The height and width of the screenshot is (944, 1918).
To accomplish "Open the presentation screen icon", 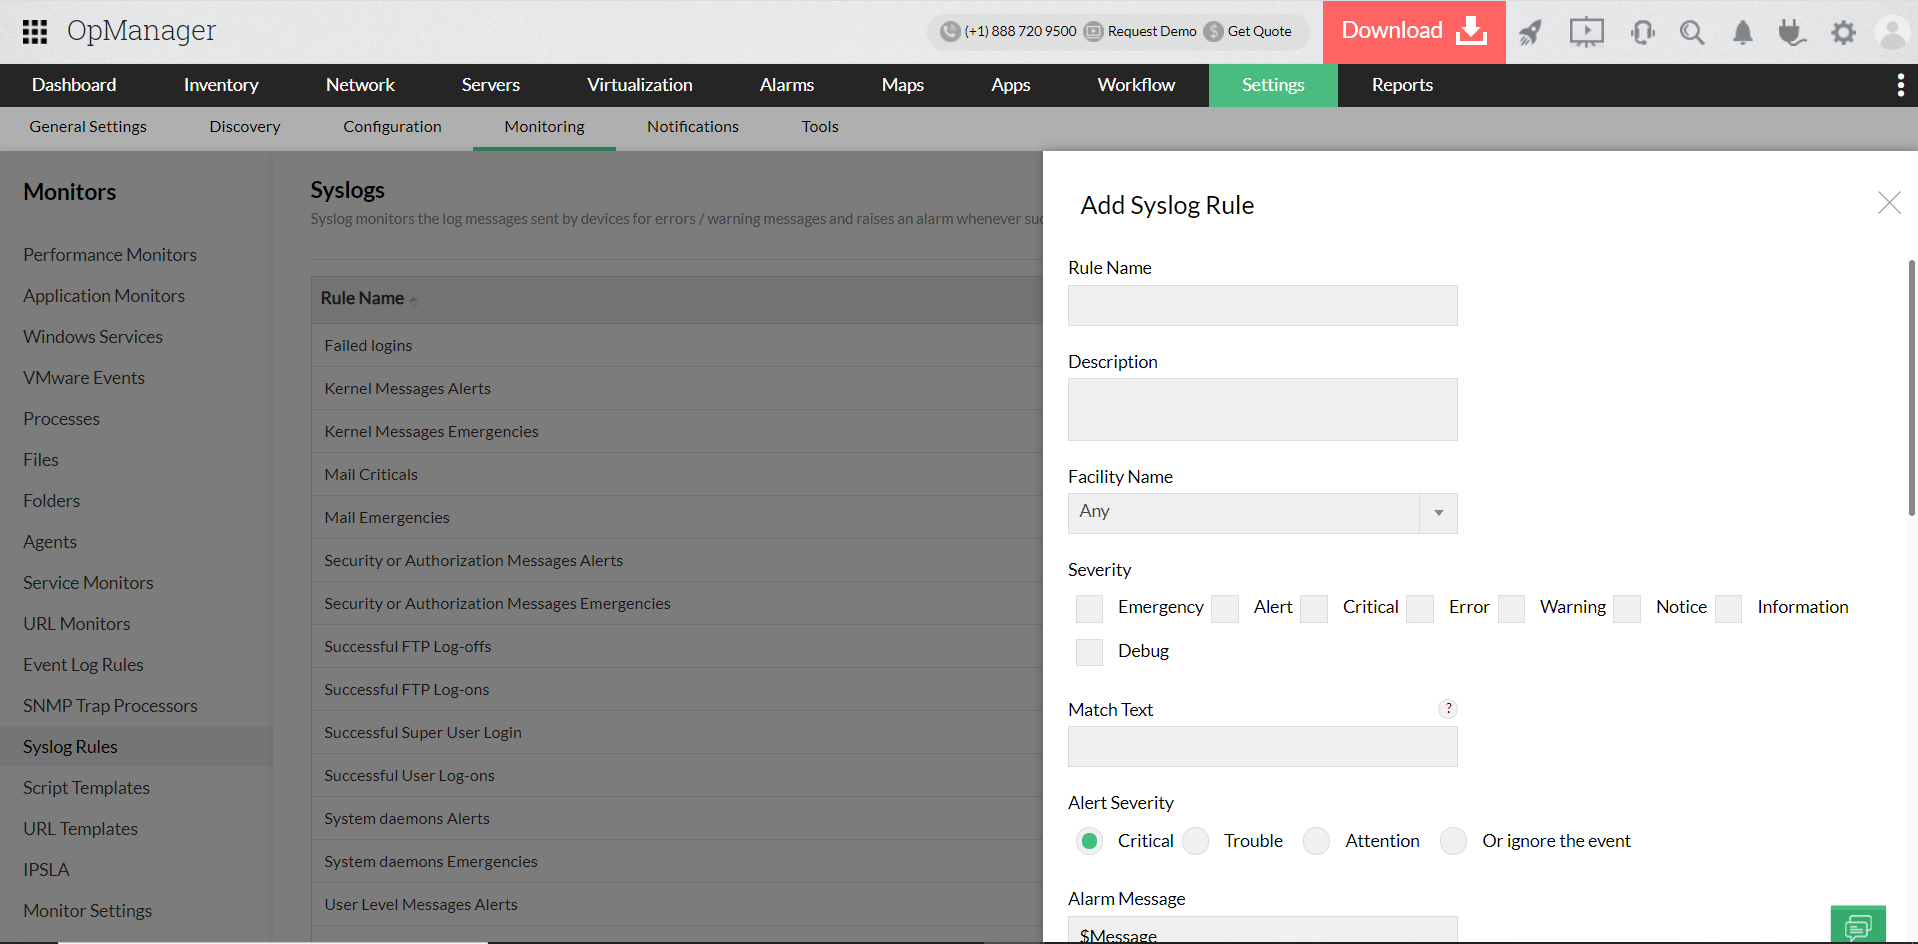I will 1586,32.
